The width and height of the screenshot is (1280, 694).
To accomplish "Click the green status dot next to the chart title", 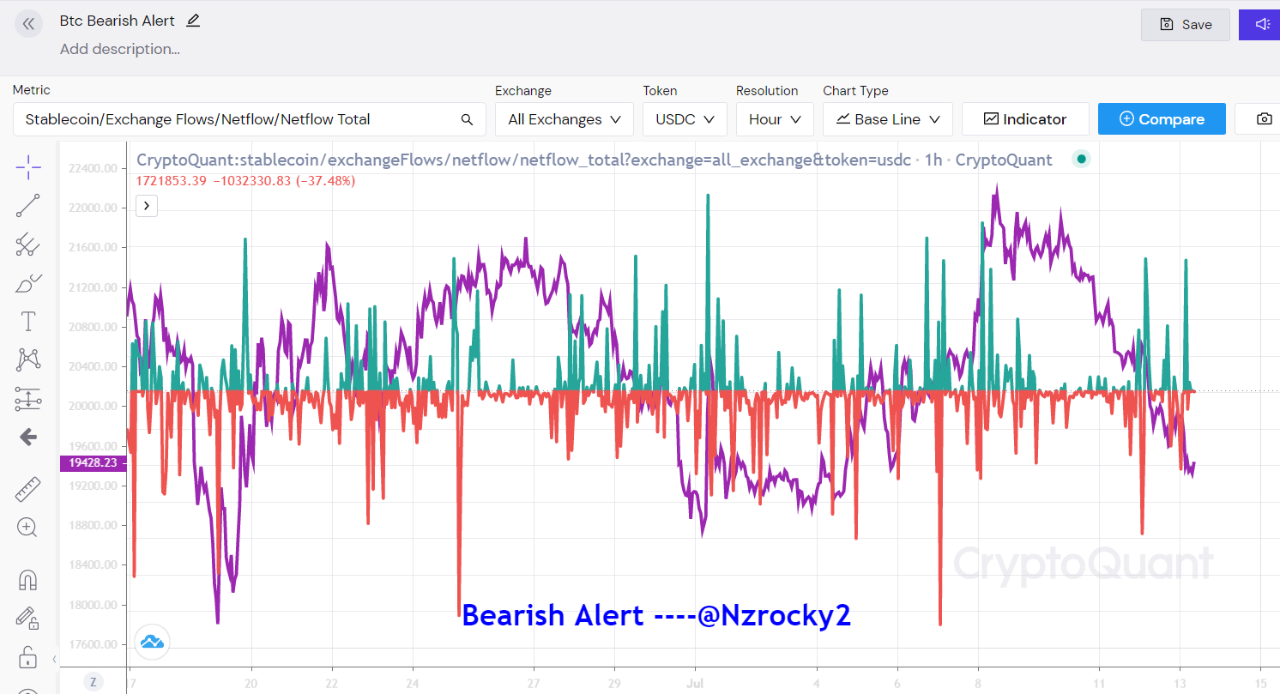I will 1081,159.
